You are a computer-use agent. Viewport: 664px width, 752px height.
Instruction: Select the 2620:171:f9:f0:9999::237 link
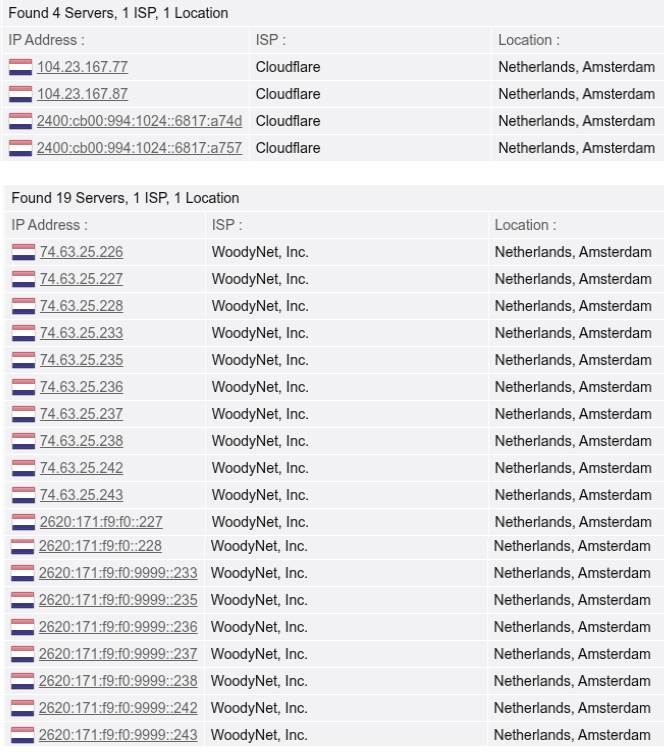118,654
